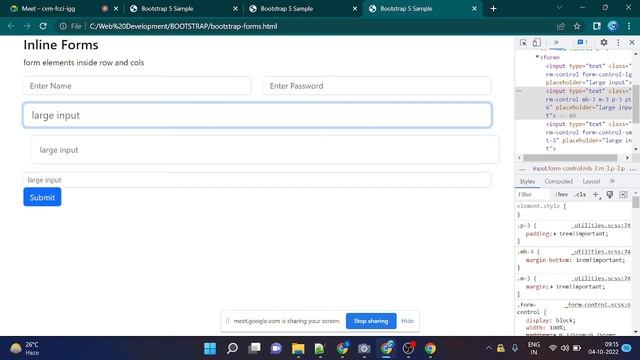Click the DOM tree vertical scrollbar thumb
This screenshot has width=640, height=360.
(x=636, y=104)
